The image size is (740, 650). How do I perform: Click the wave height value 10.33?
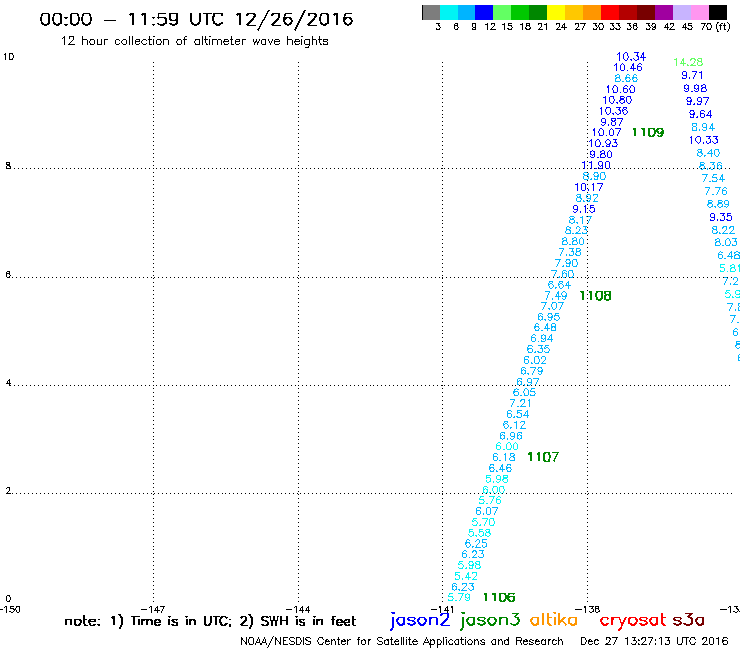pyautogui.click(x=704, y=140)
